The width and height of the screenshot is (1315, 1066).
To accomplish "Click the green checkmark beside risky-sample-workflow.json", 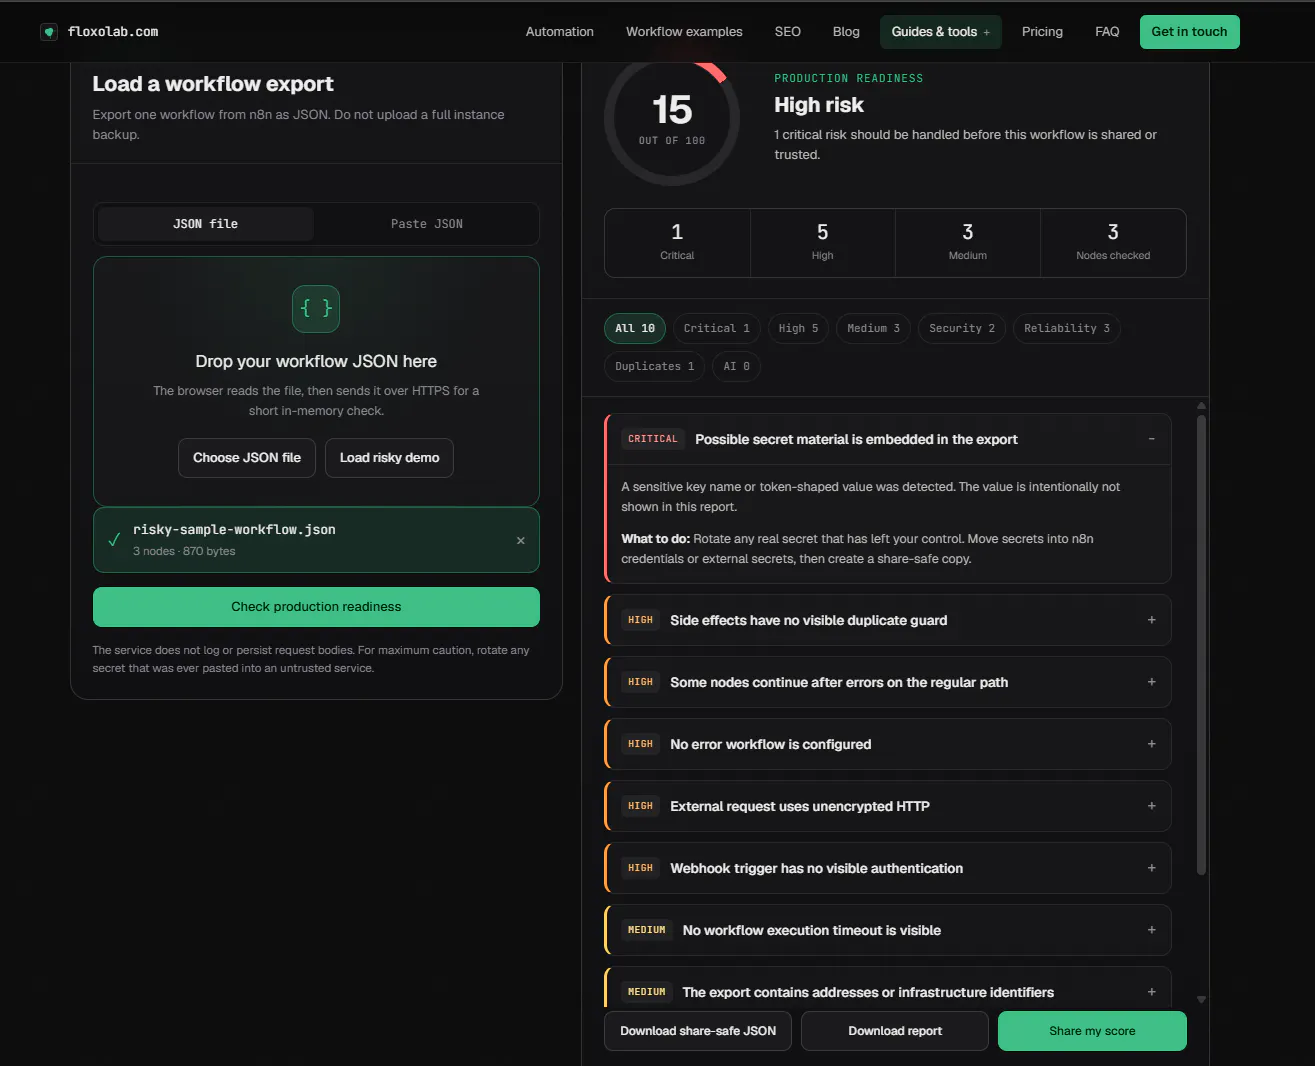I will [114, 539].
